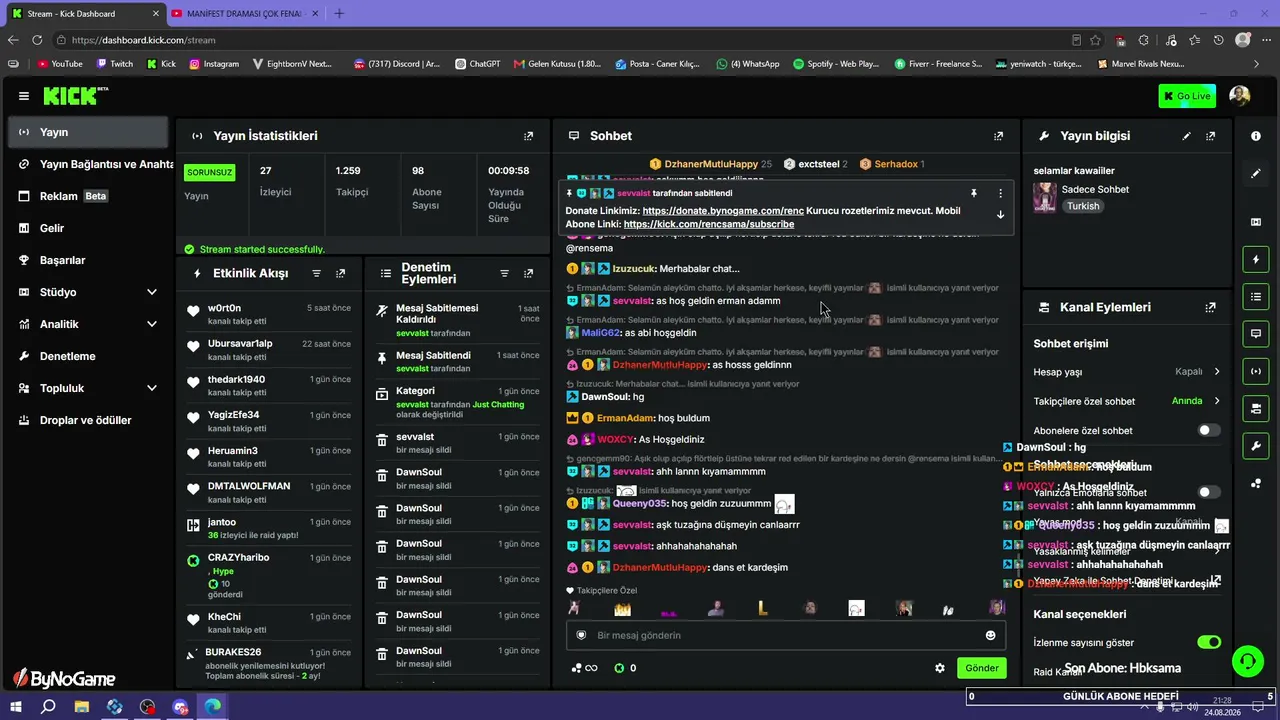Image resolution: width=1280 pixels, height=720 pixels.
Task: Select Yayın in the left sidebar
Action: [88, 132]
